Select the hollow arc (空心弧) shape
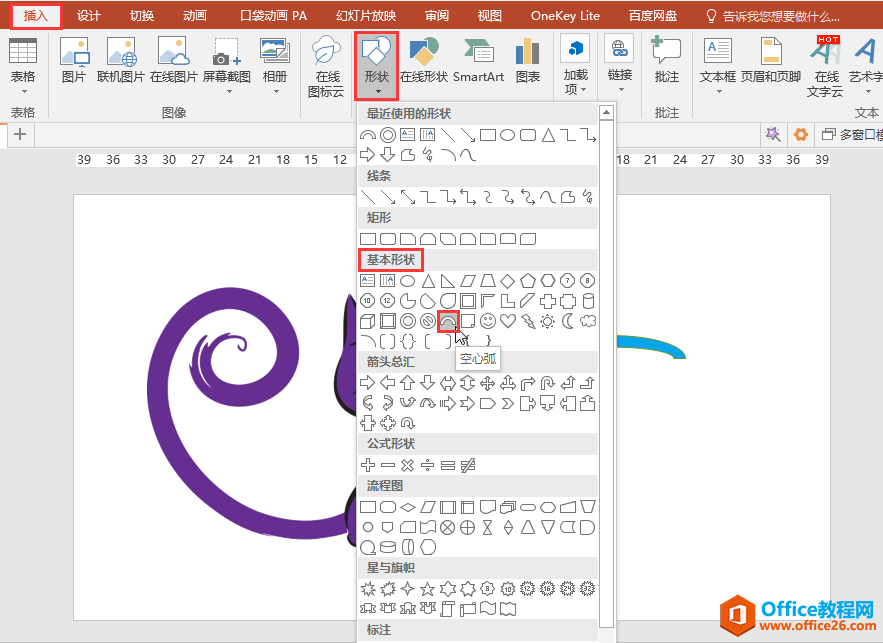This screenshot has height=643, width=883. pos(448,321)
